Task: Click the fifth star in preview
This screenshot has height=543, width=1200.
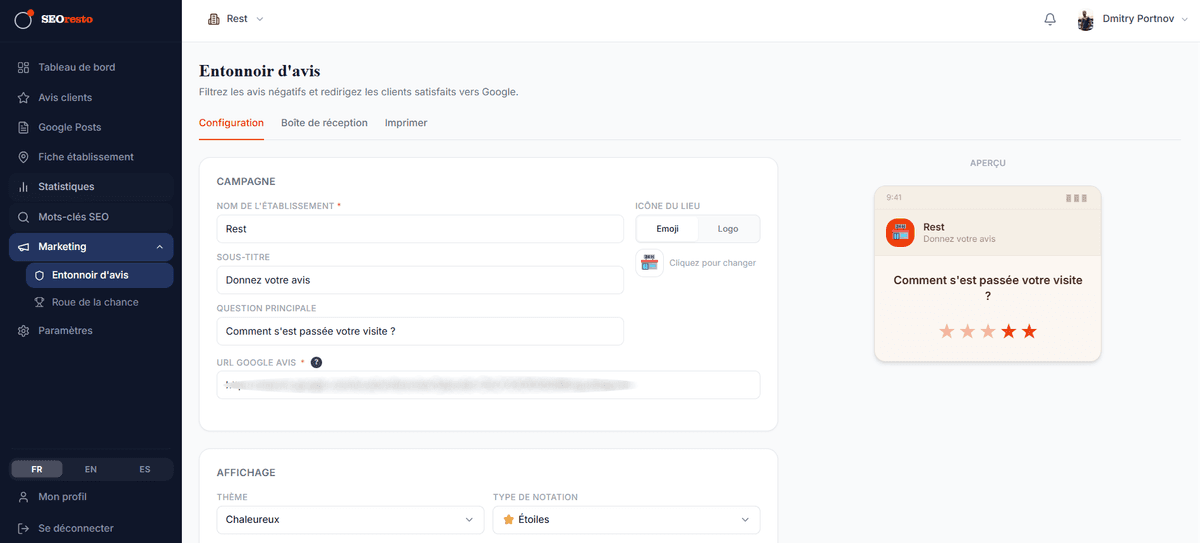Action: click(1029, 331)
